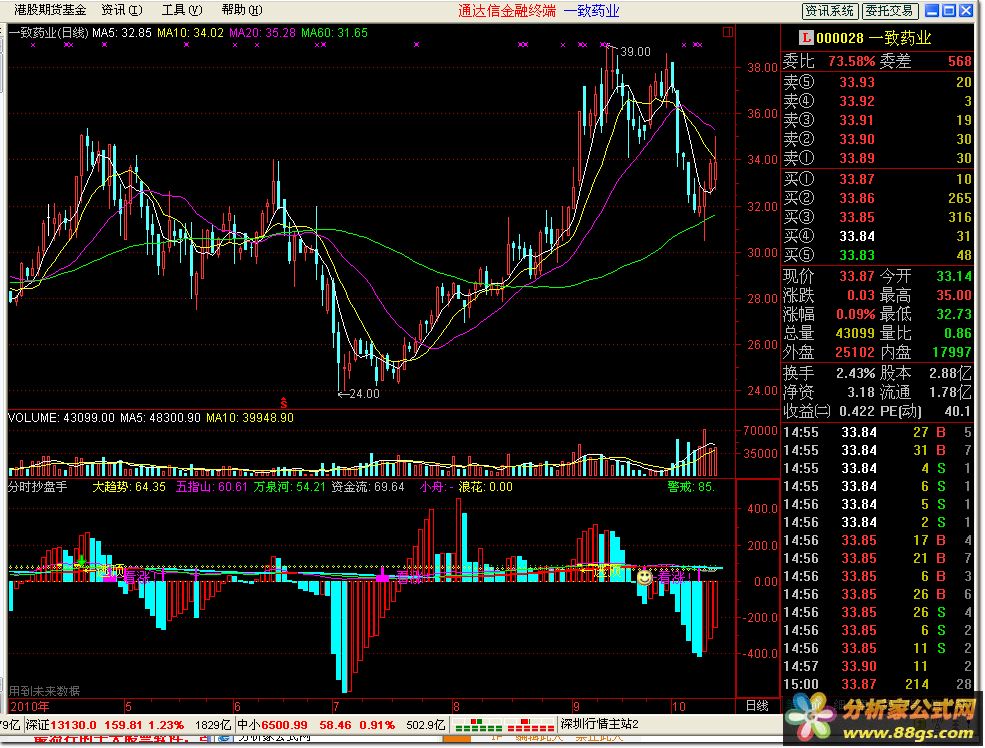Click the 39.00 high price label
This screenshot has height=748, width=985.
click(x=635, y=51)
